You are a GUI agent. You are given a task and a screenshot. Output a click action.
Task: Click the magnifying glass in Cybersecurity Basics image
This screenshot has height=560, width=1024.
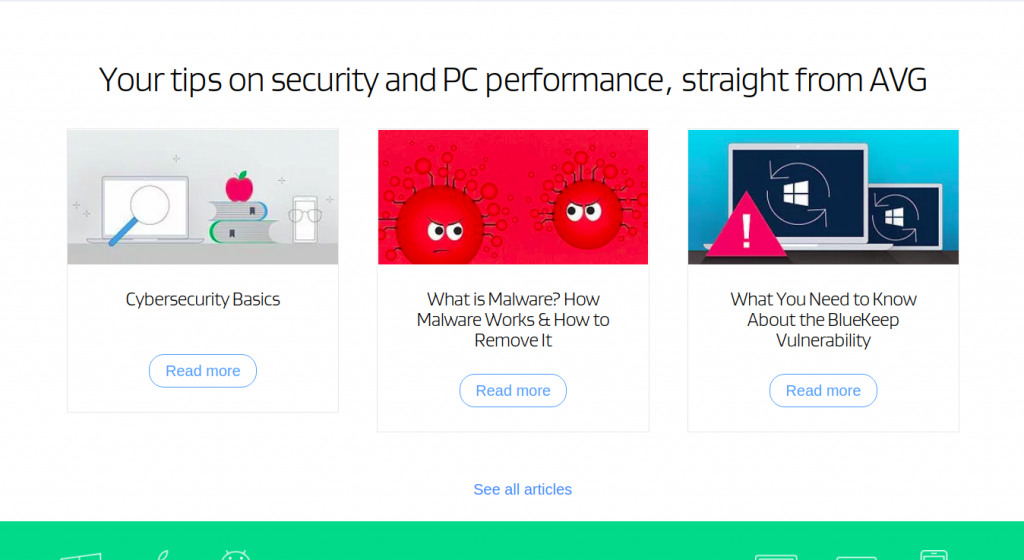point(143,212)
